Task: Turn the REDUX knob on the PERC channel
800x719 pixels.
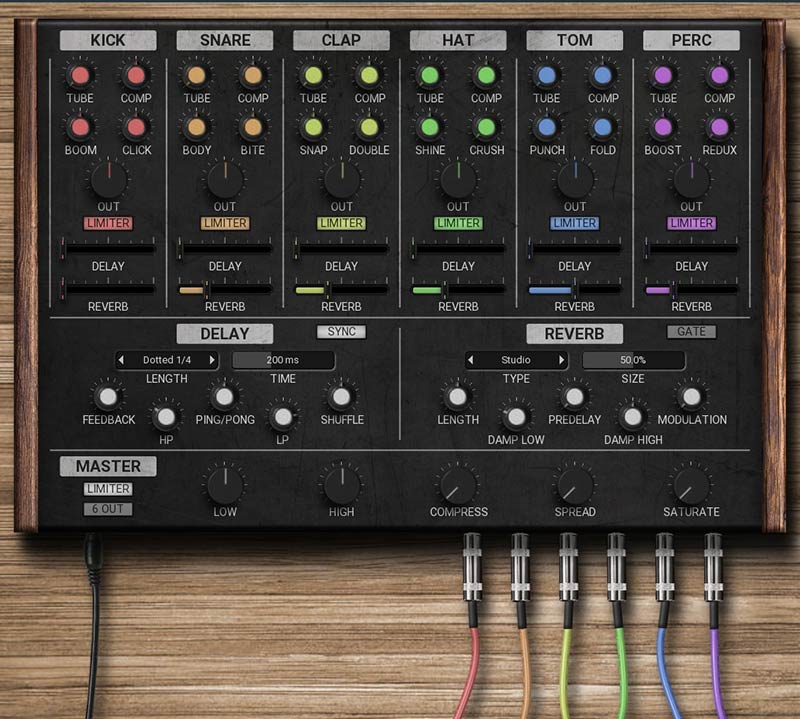Action: tap(719, 130)
